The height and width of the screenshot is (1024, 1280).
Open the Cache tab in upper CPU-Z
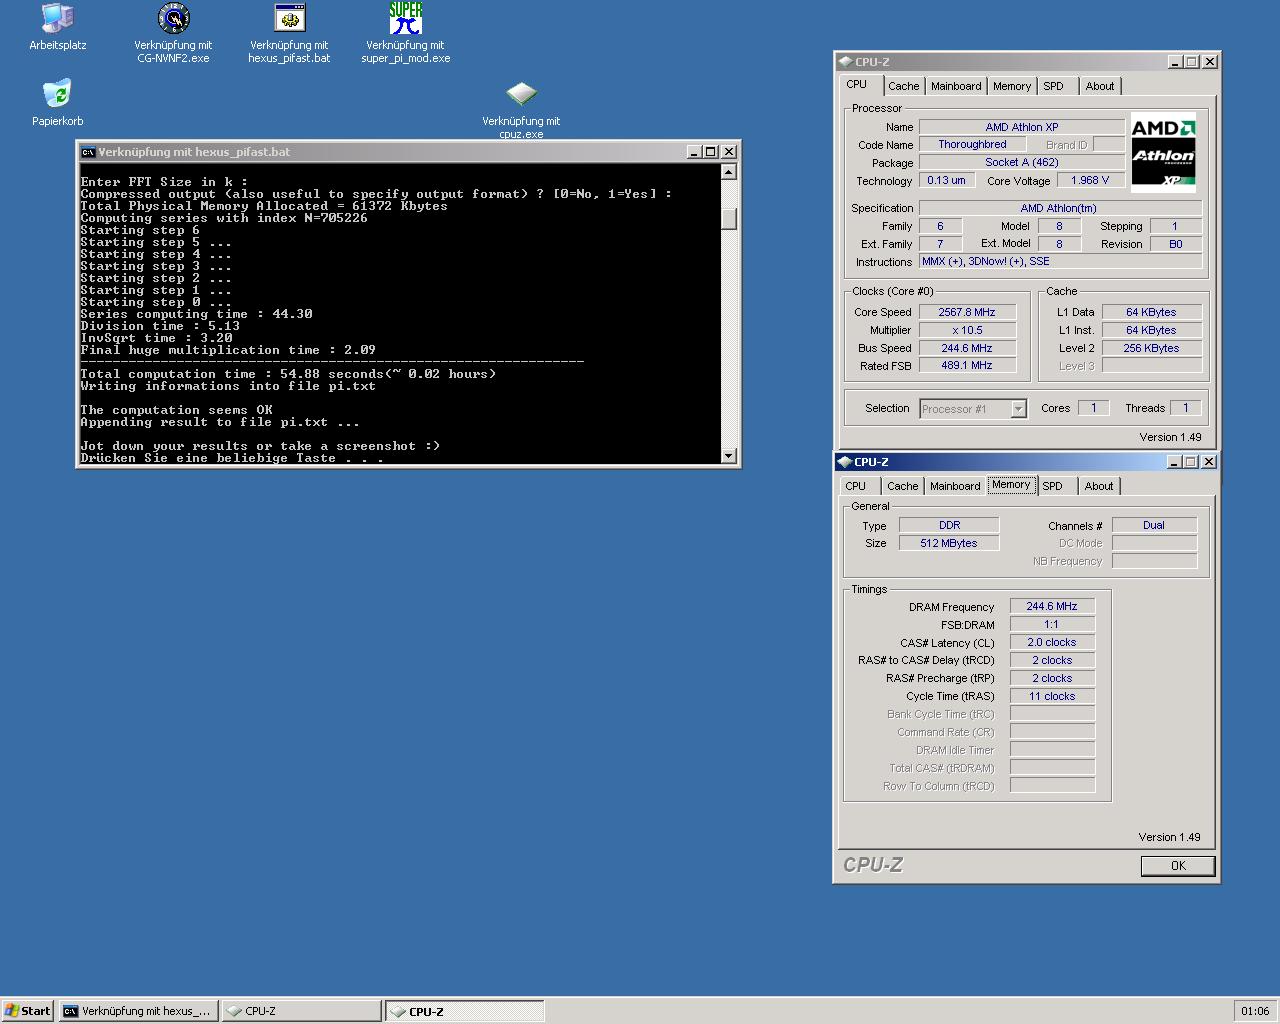[903, 87]
